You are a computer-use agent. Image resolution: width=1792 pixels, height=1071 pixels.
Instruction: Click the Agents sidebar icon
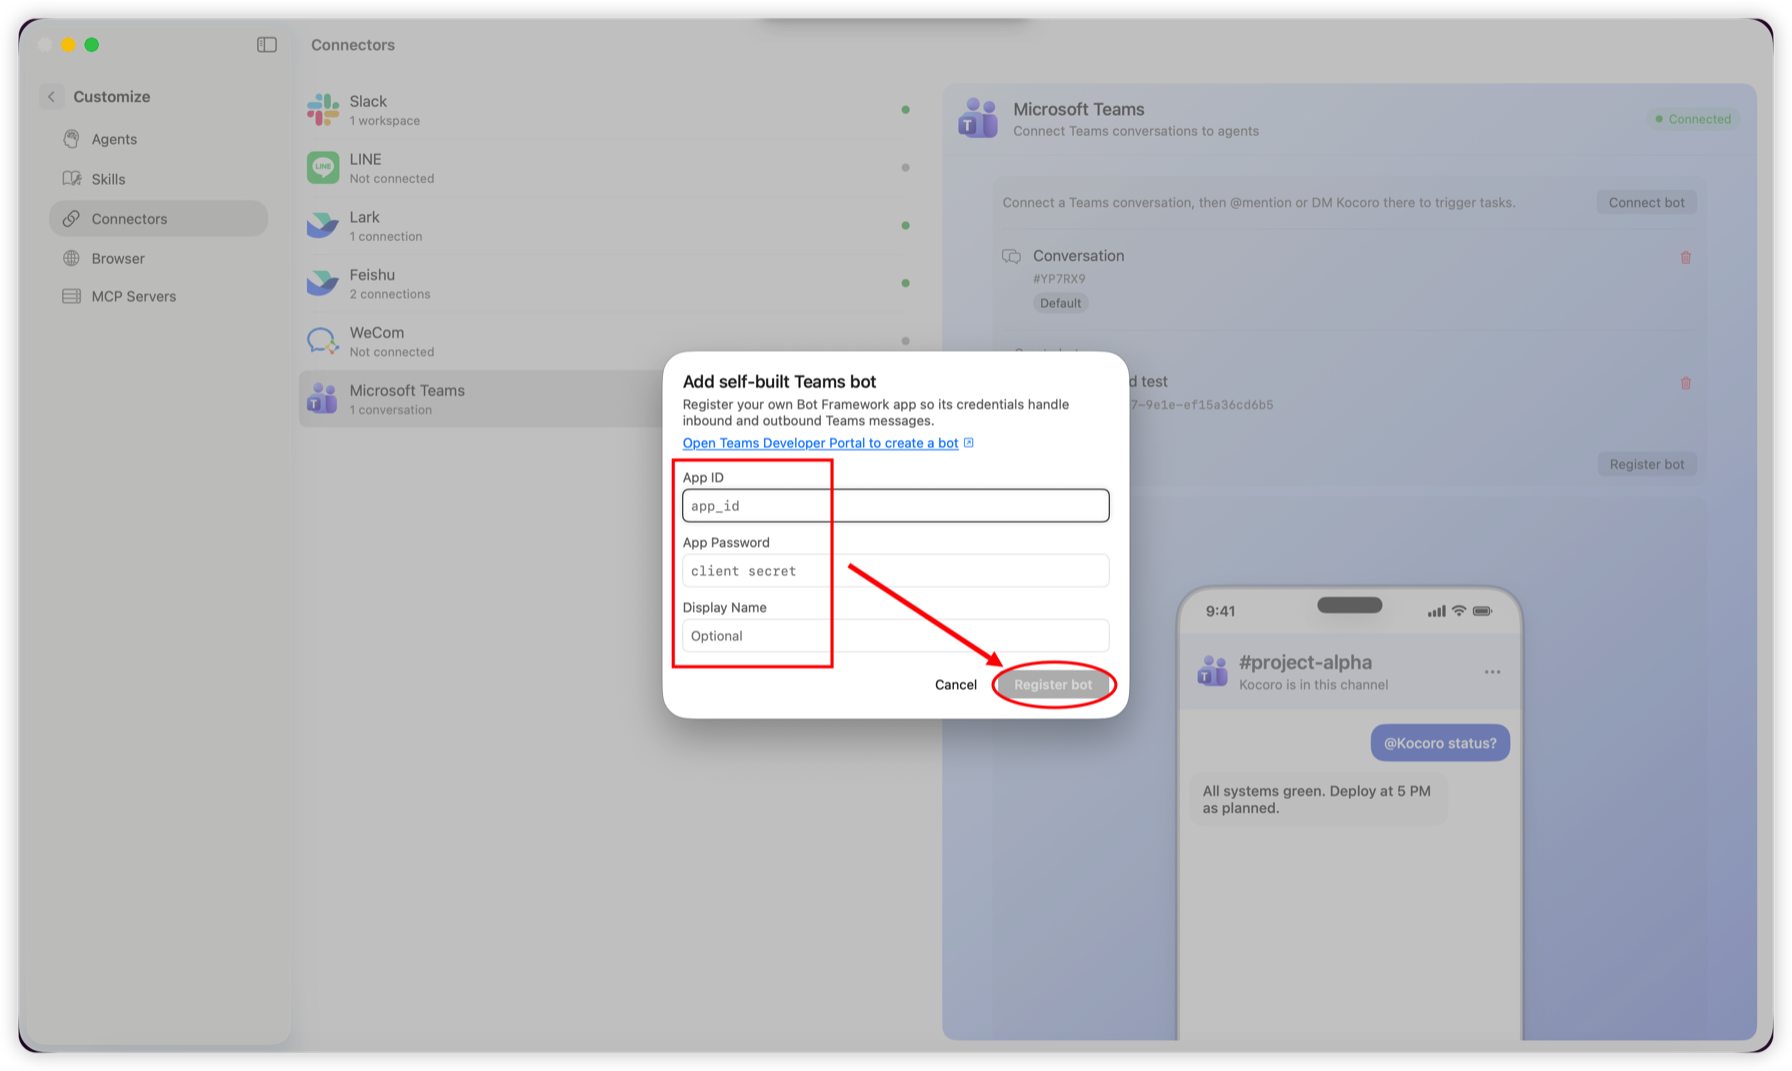point(71,139)
